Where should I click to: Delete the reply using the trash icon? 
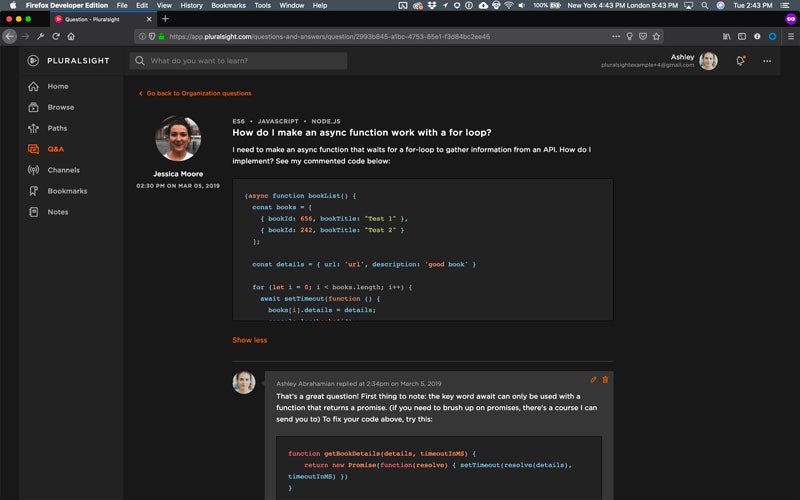[x=605, y=380]
